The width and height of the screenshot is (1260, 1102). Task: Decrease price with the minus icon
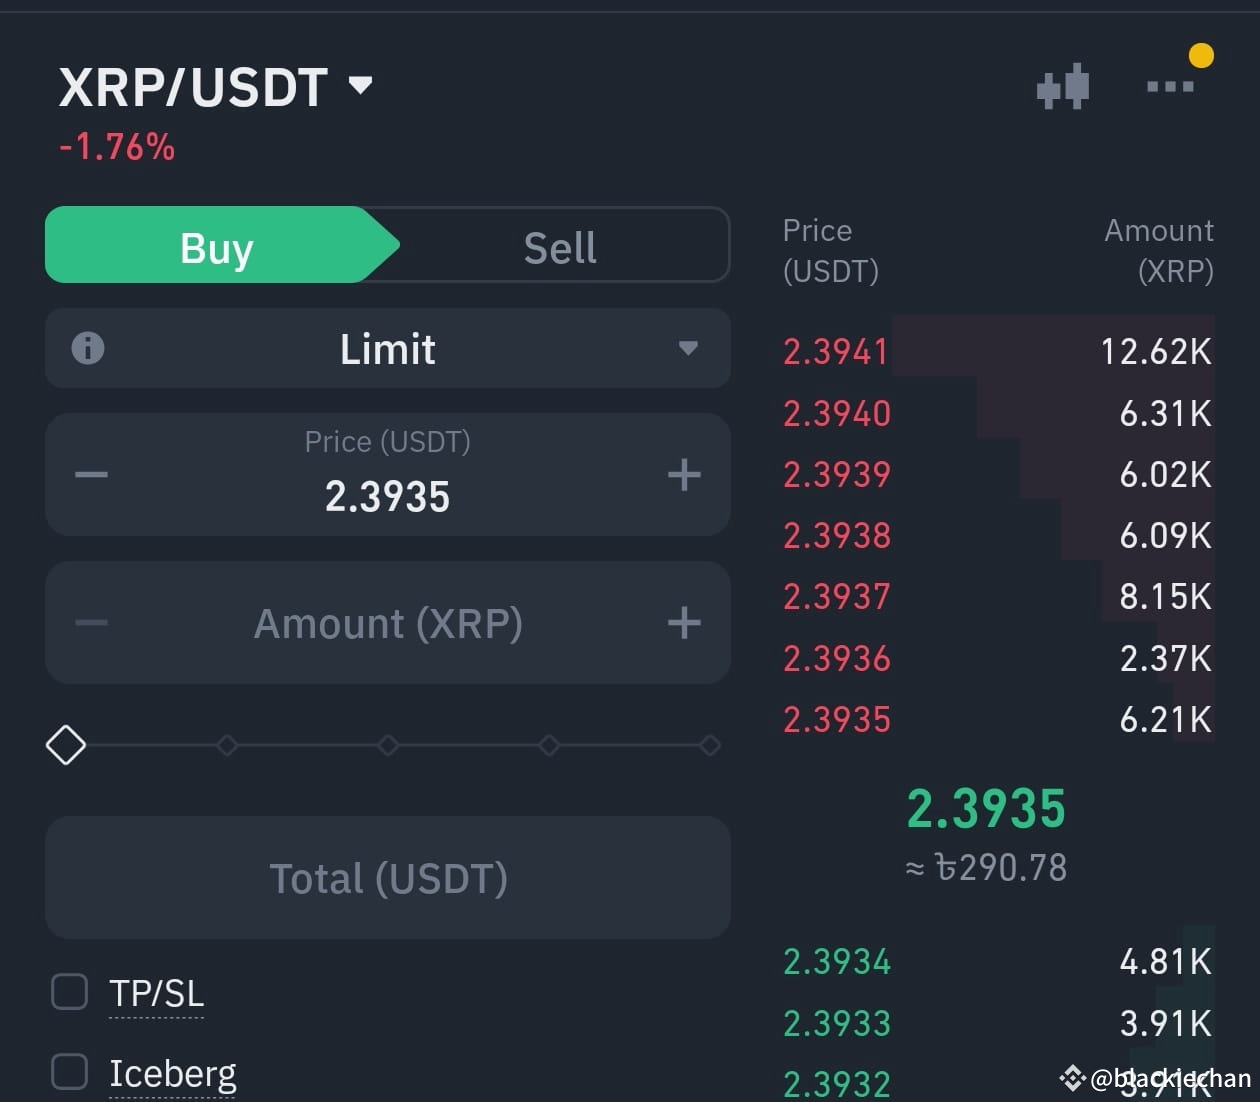pyautogui.click(x=91, y=474)
